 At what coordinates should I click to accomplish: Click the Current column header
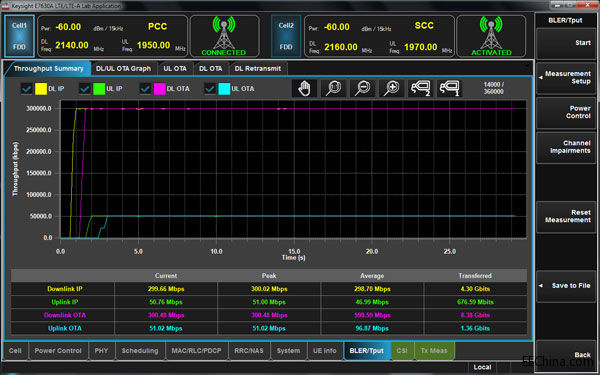[166, 276]
